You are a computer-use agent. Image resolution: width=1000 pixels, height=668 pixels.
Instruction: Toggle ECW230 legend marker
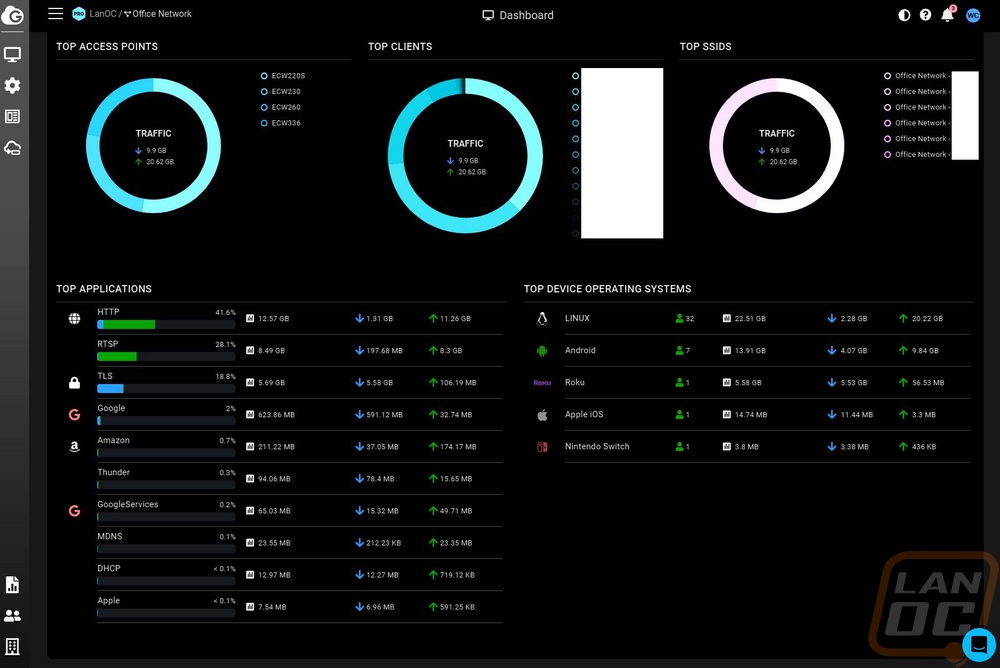(x=264, y=91)
